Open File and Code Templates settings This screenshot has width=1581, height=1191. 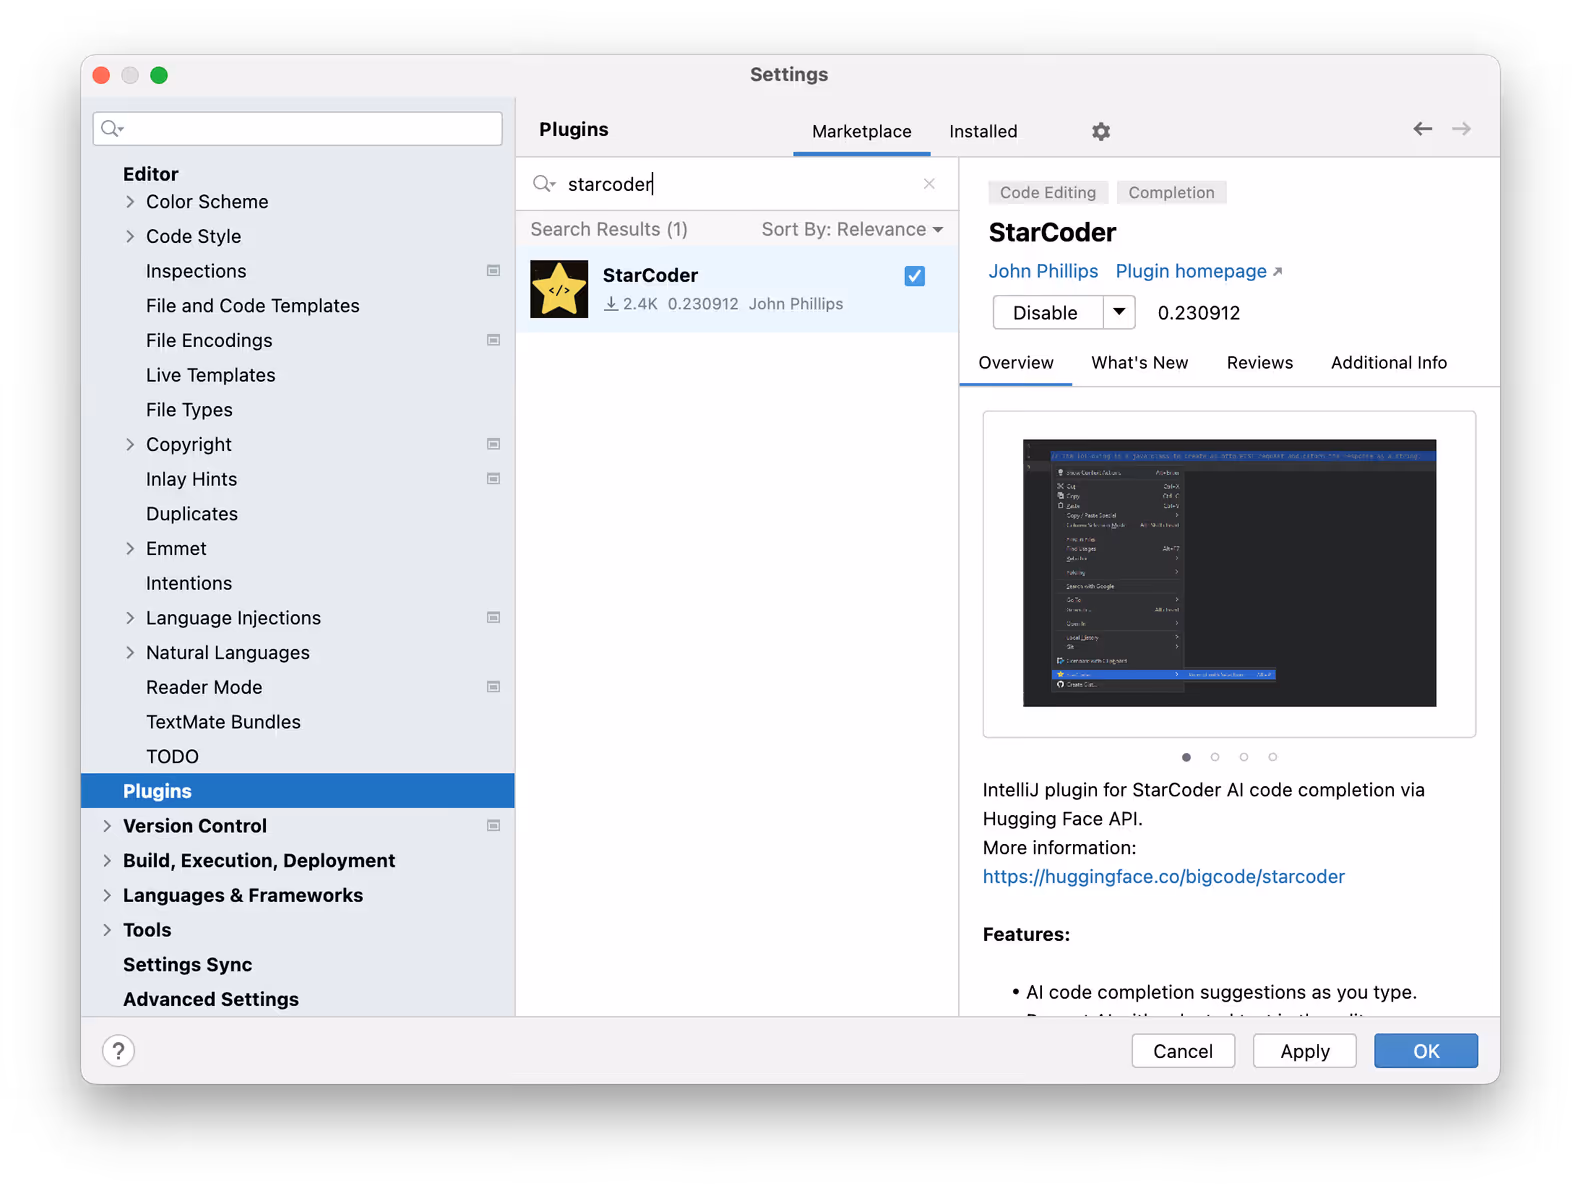coord(252,306)
